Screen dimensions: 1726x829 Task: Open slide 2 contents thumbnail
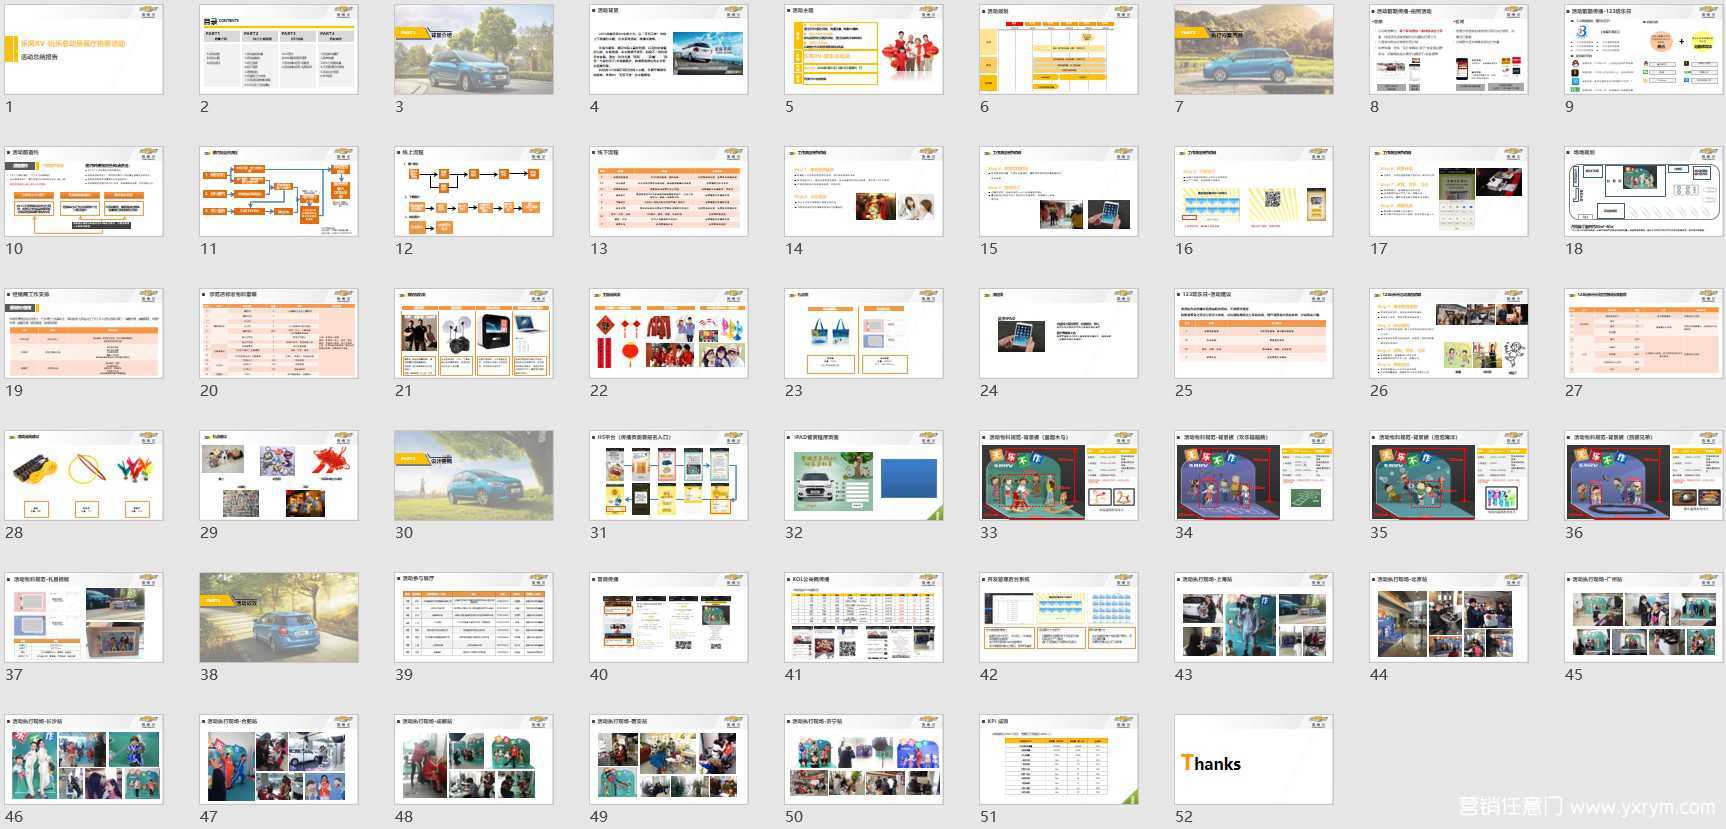[279, 50]
